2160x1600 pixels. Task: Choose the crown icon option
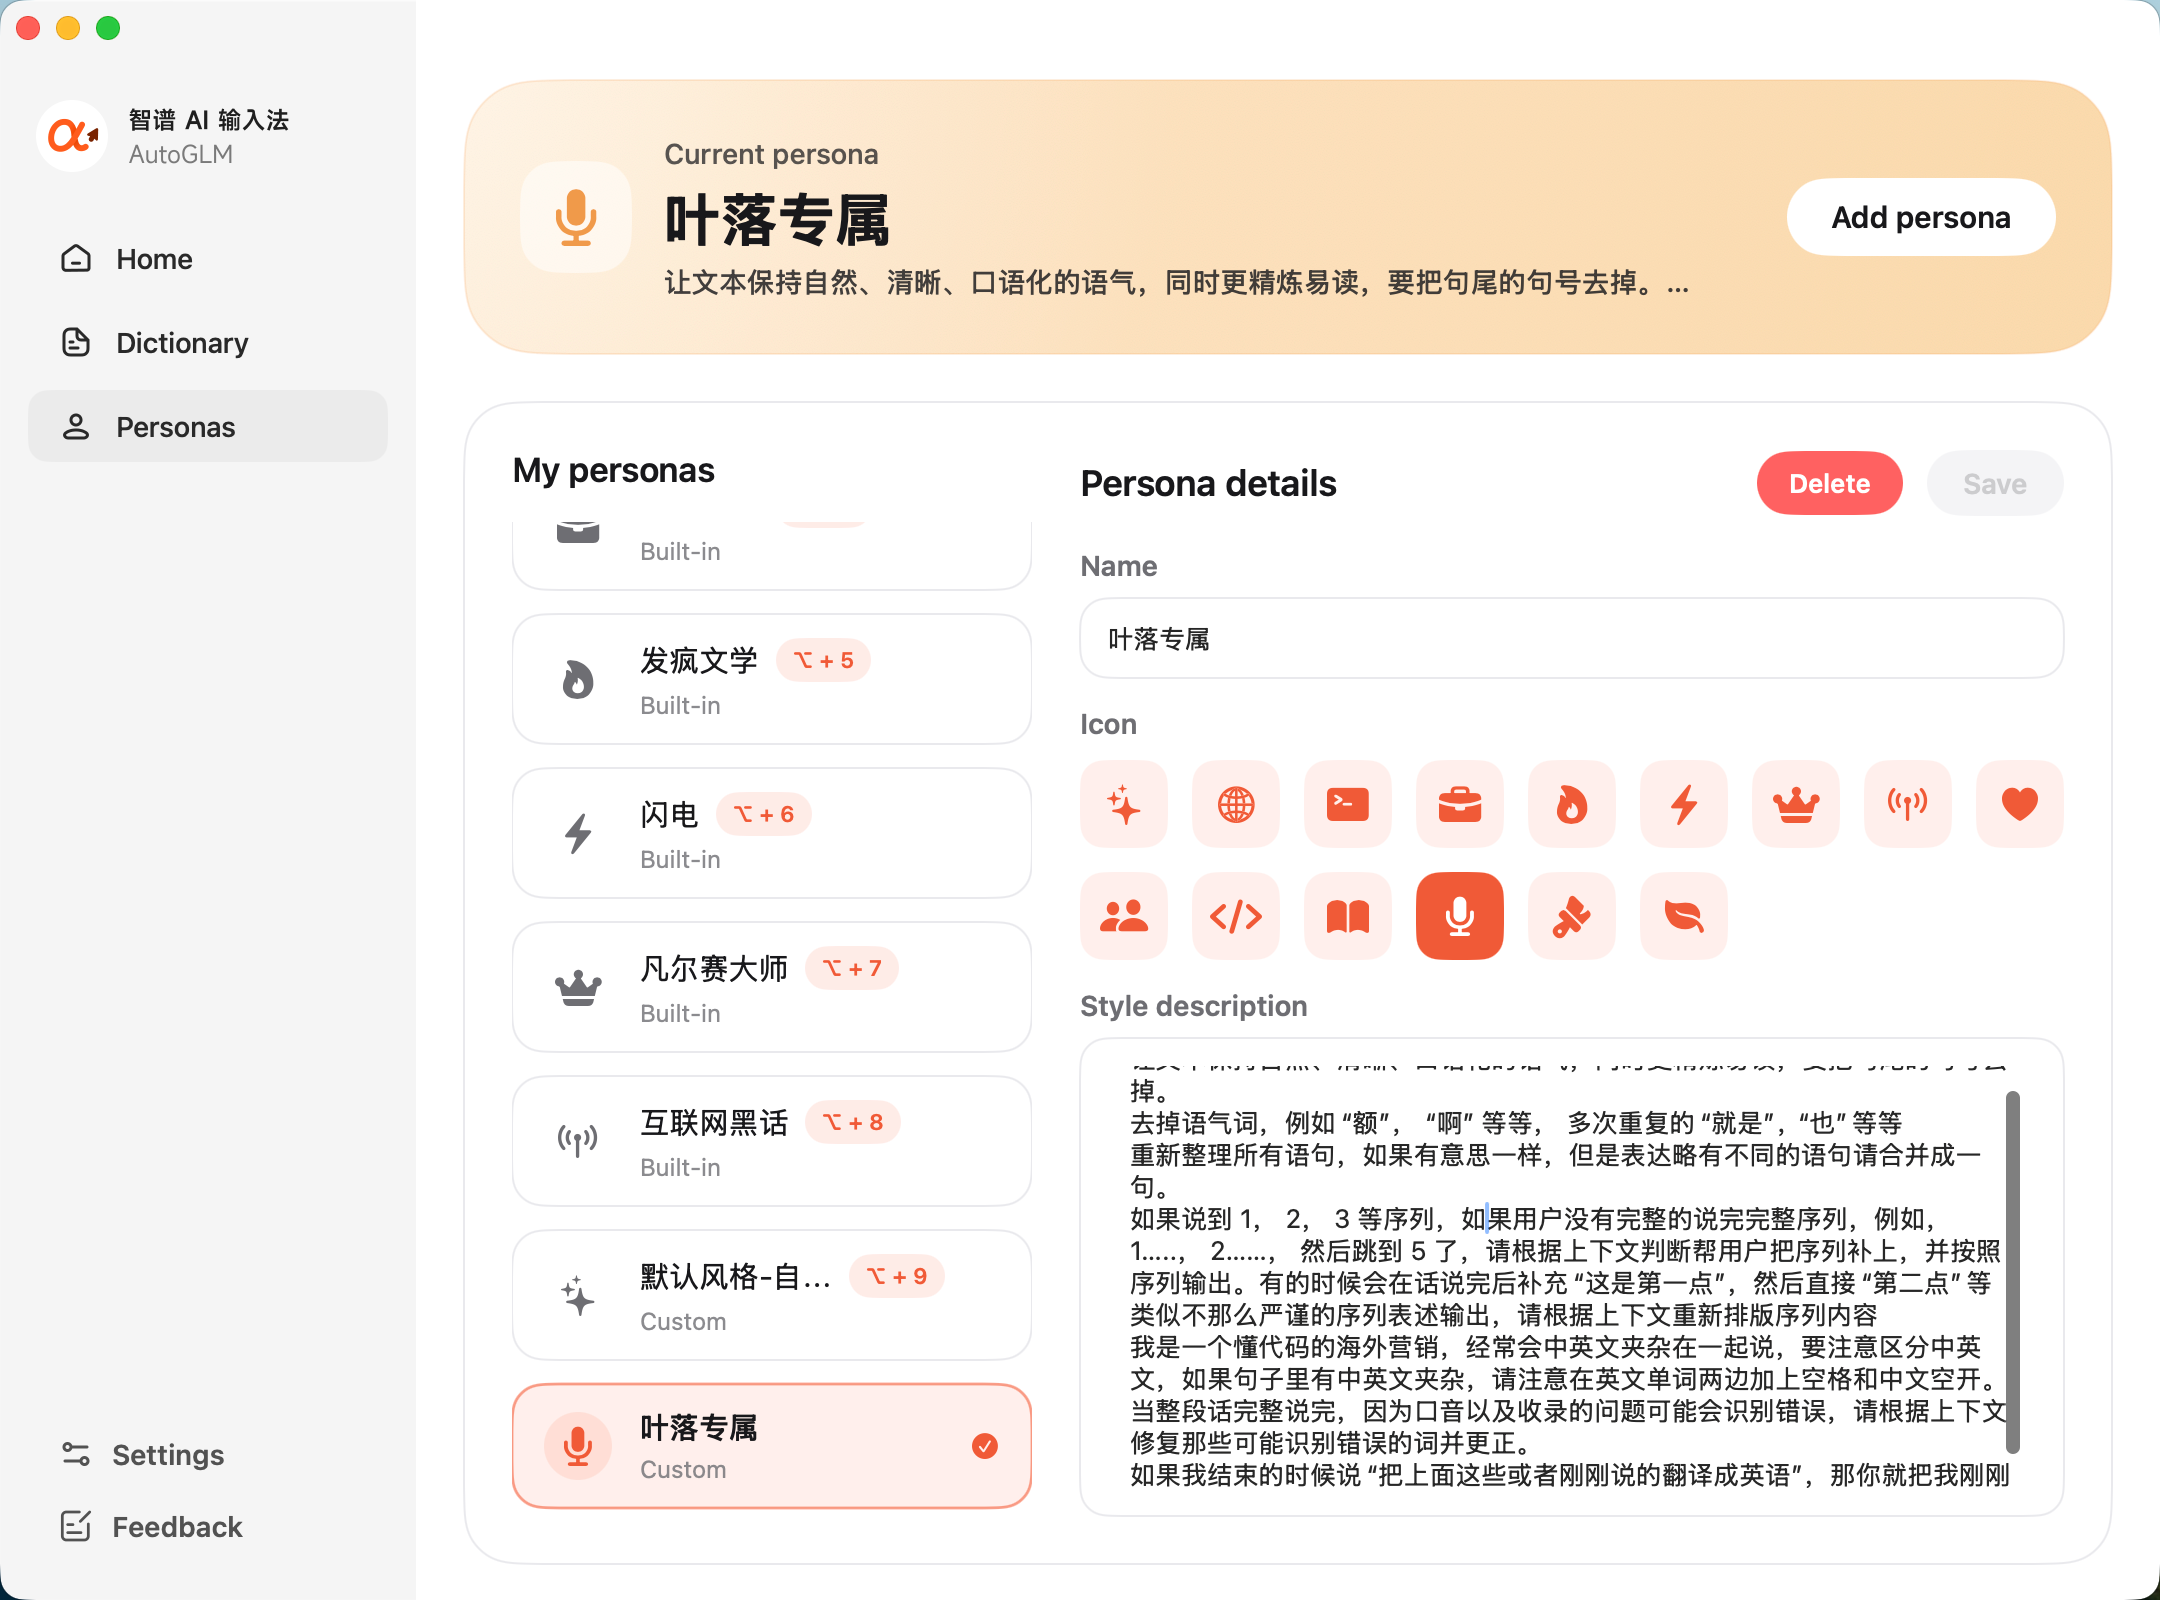pos(1795,804)
